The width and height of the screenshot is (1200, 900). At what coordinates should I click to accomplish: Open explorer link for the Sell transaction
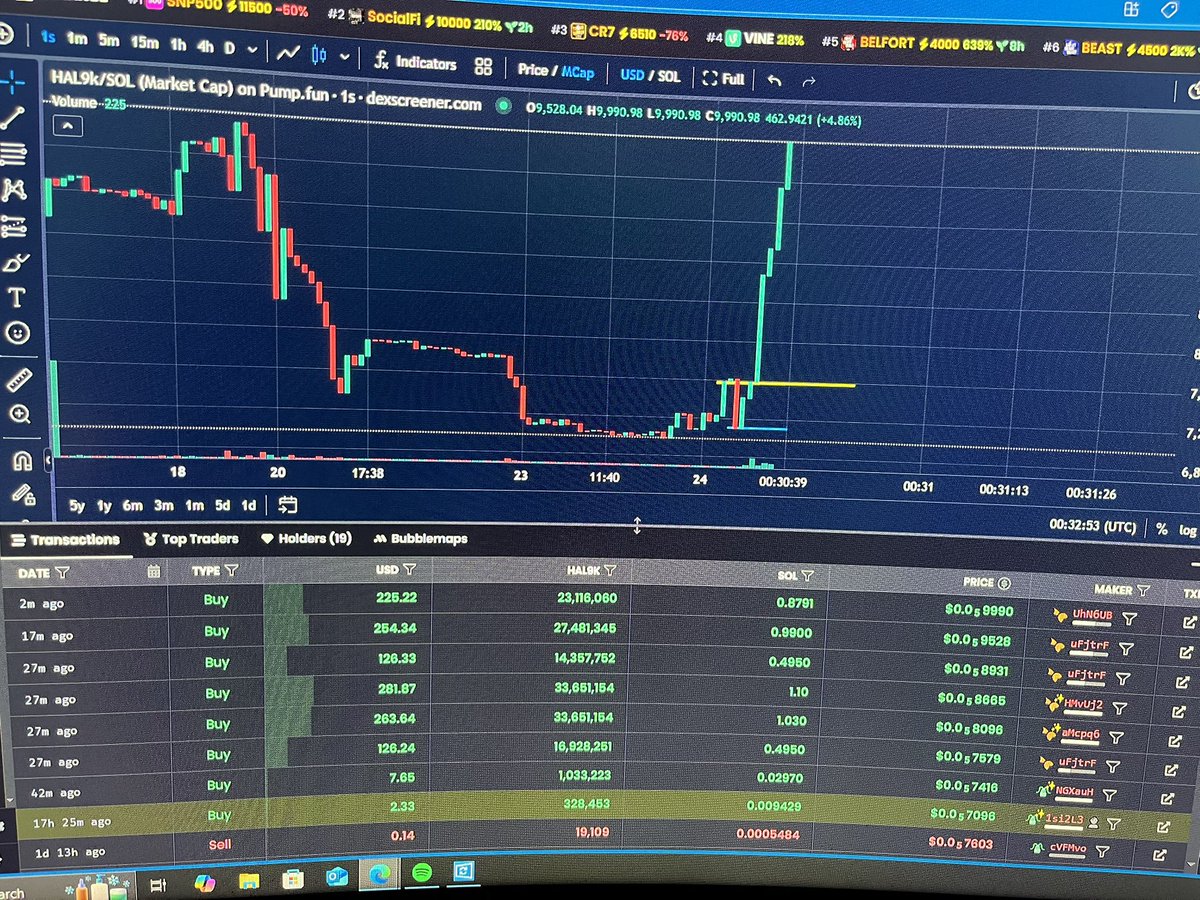(x=1158, y=855)
